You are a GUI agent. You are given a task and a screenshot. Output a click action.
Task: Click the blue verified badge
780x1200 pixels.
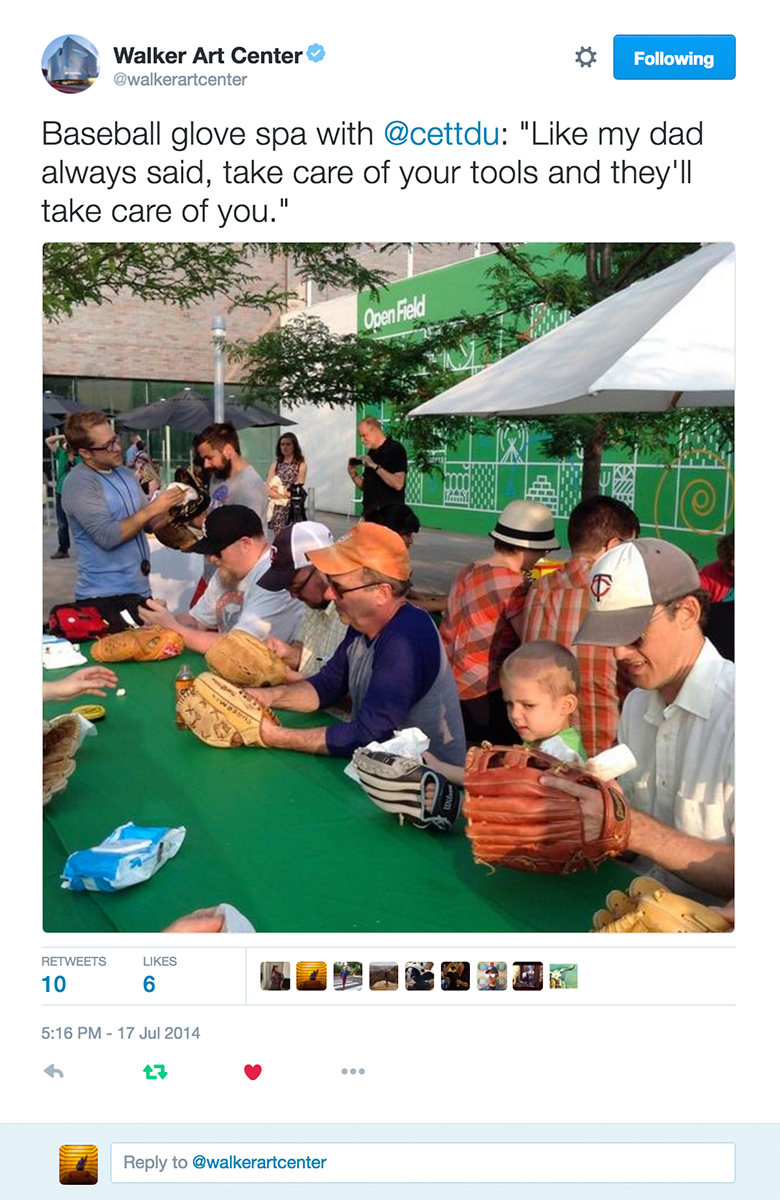click(316, 54)
